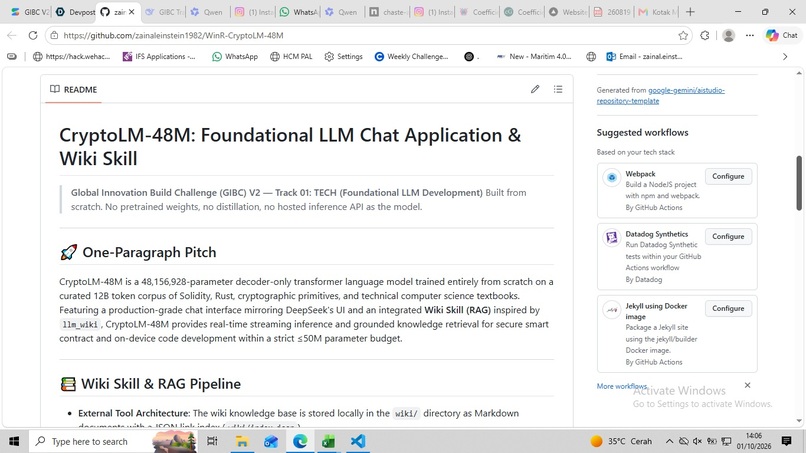Open the HCM PAL bookmark

click(x=291, y=57)
